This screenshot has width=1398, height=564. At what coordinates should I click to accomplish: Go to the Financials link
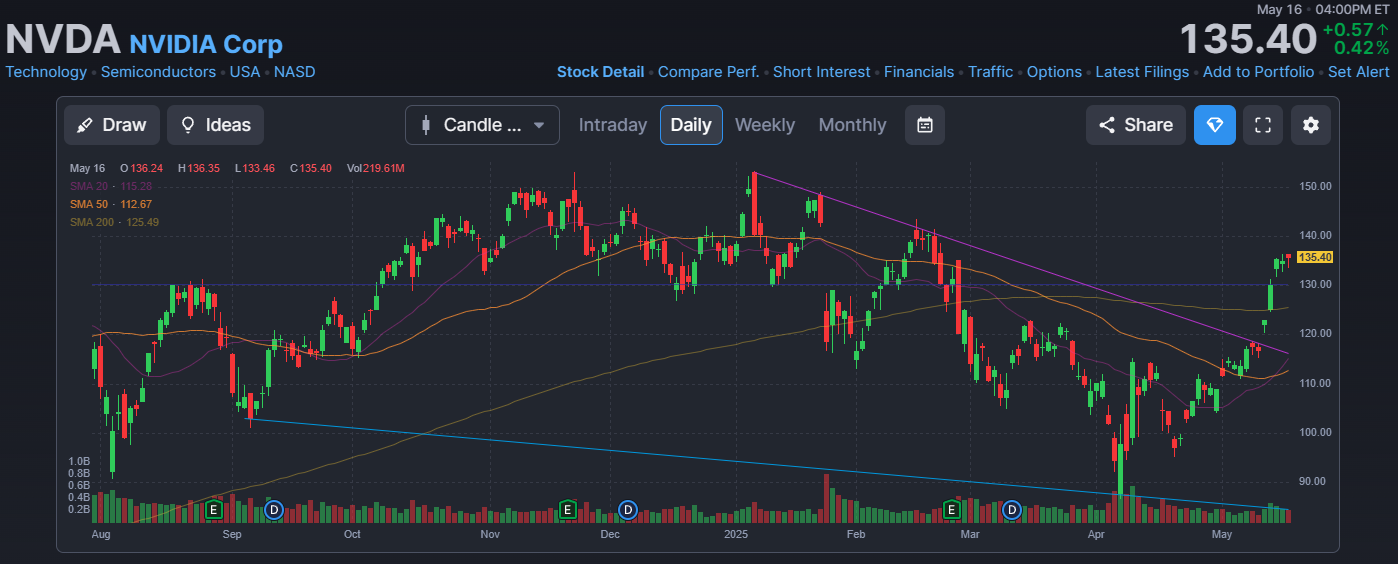pyautogui.click(x=919, y=72)
